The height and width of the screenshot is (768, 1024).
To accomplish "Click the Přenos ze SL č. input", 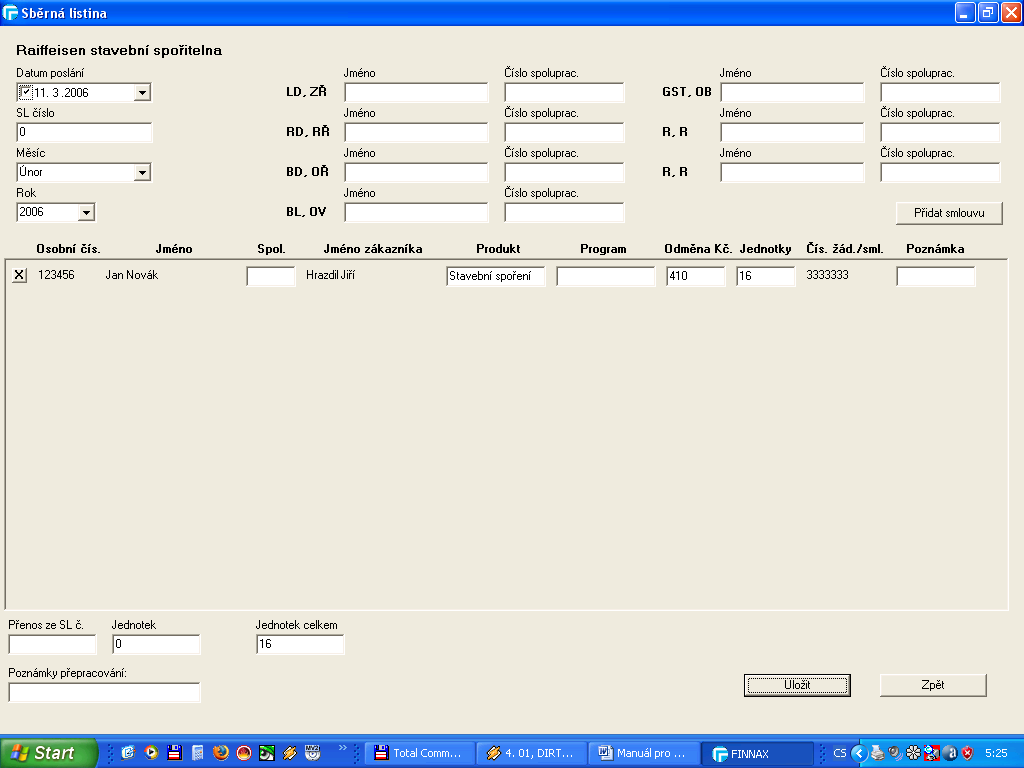I will pos(52,644).
